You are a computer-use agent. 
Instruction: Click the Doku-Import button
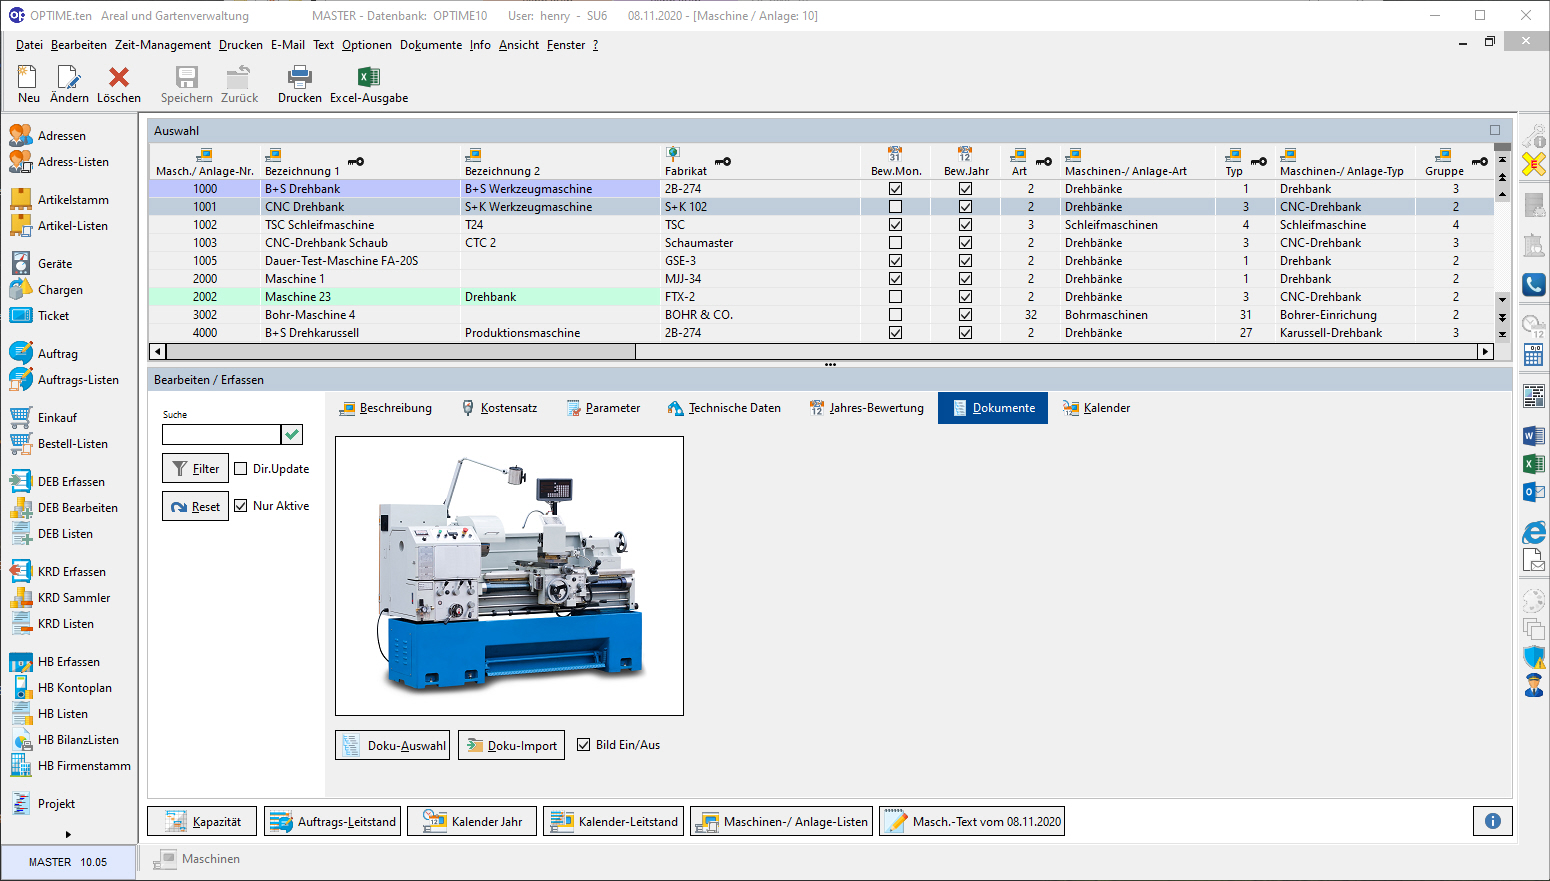pos(511,745)
